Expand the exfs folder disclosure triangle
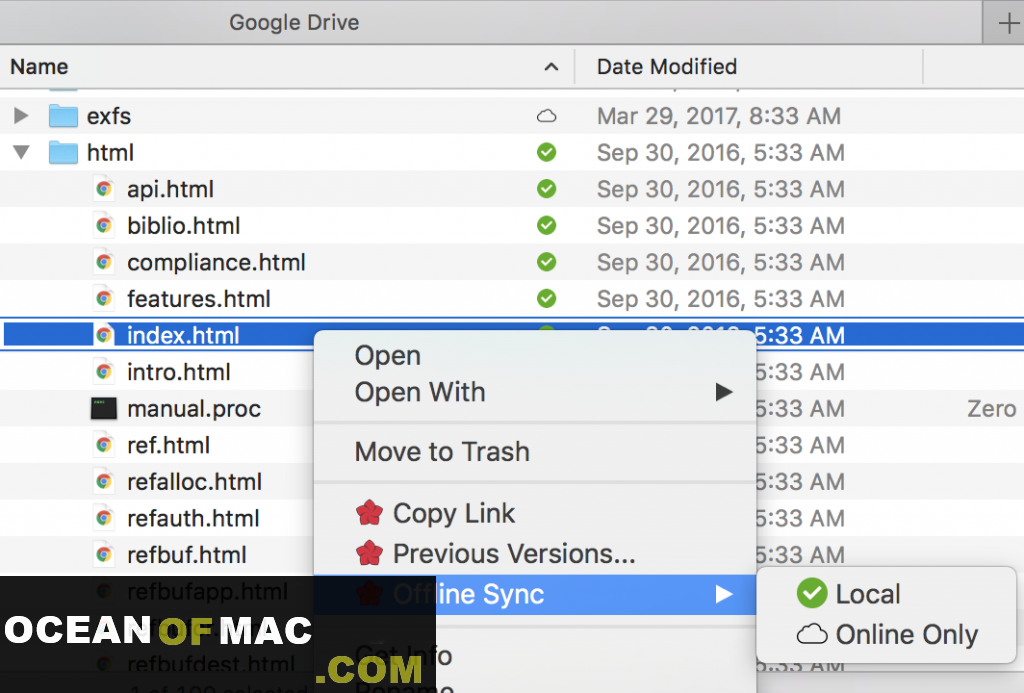 tap(21, 116)
